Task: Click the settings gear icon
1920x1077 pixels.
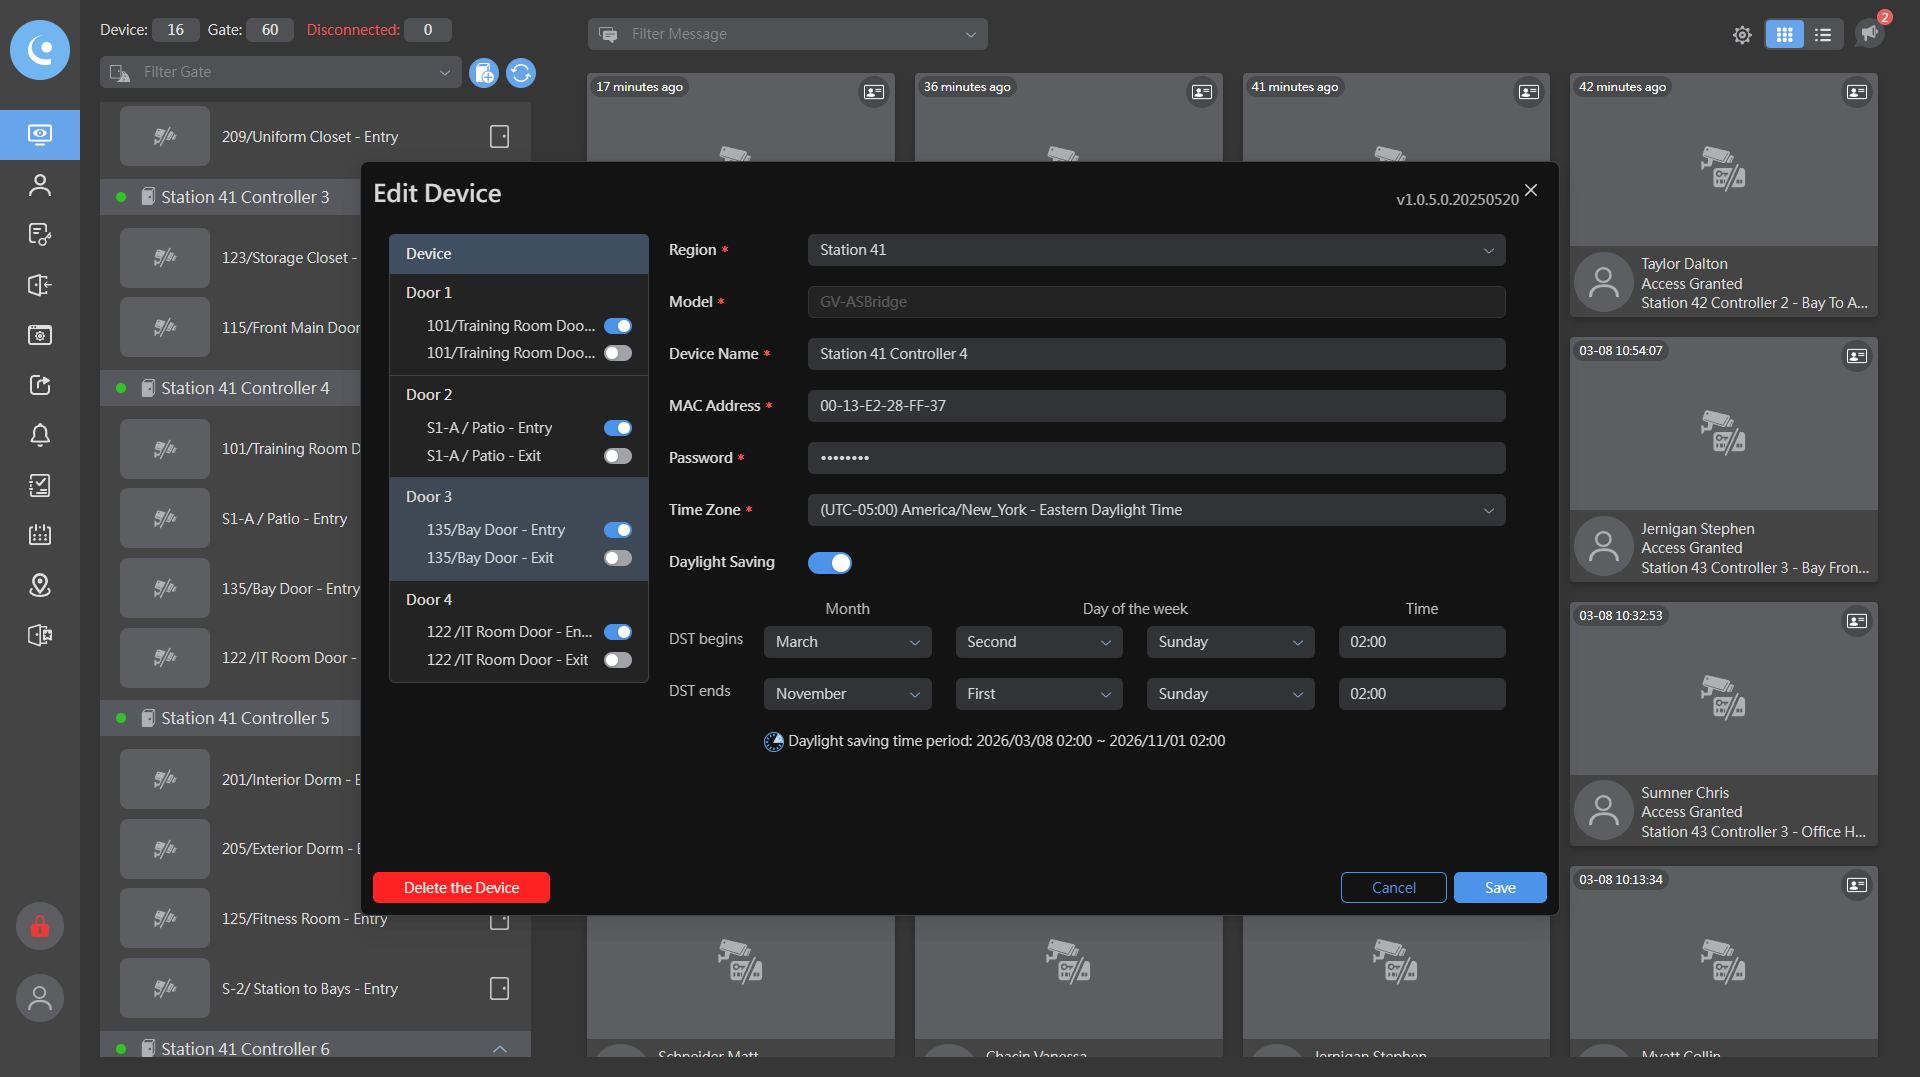Action: click(1742, 35)
